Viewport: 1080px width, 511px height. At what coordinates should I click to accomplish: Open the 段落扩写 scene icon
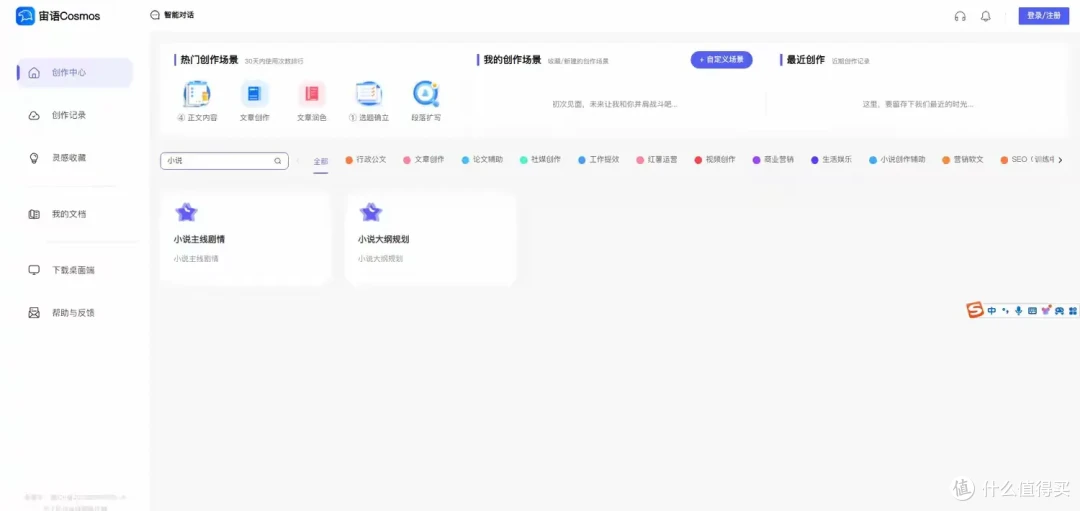[x=426, y=95]
